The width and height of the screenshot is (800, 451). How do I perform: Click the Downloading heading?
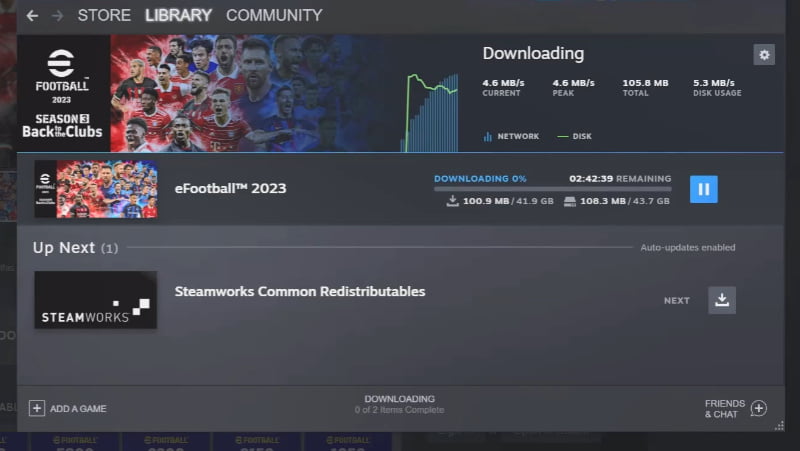coord(533,54)
